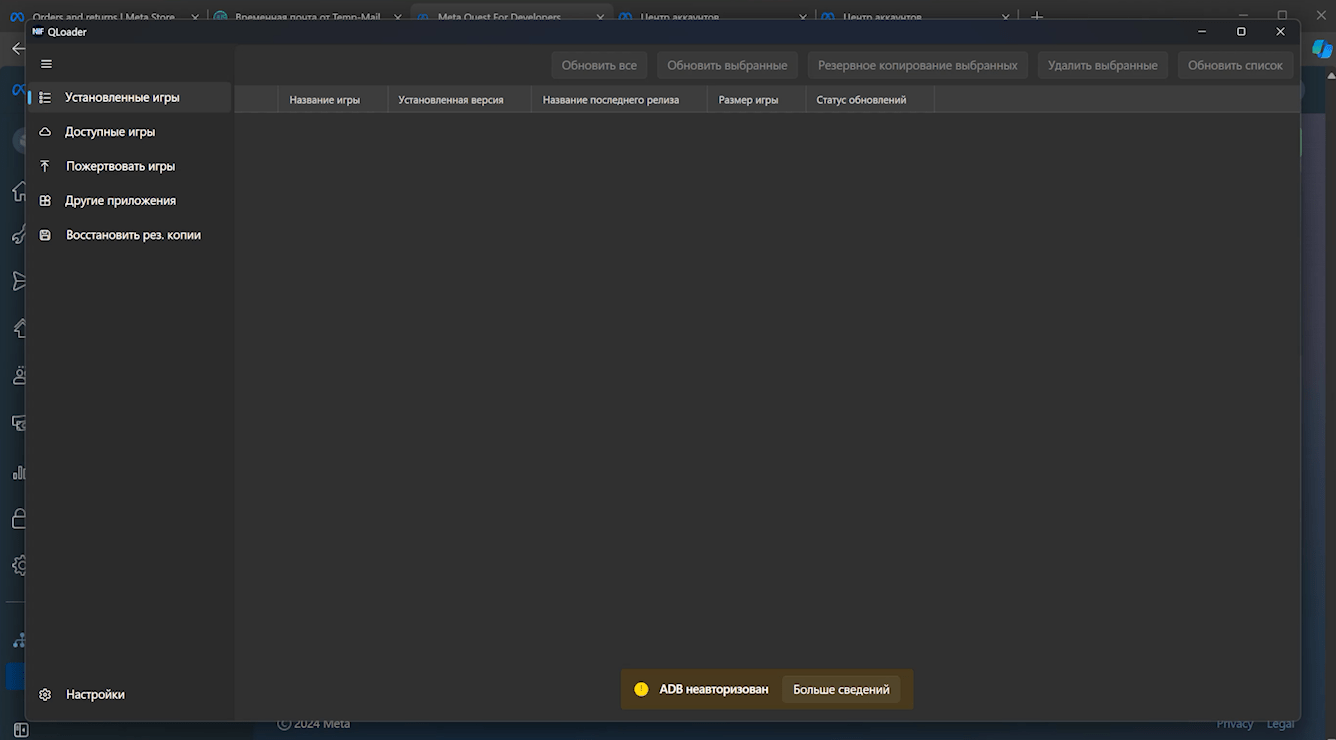Image resolution: width=1336 pixels, height=740 pixels.
Task: Click the Установленные игры list icon
Action: pyautogui.click(x=45, y=98)
